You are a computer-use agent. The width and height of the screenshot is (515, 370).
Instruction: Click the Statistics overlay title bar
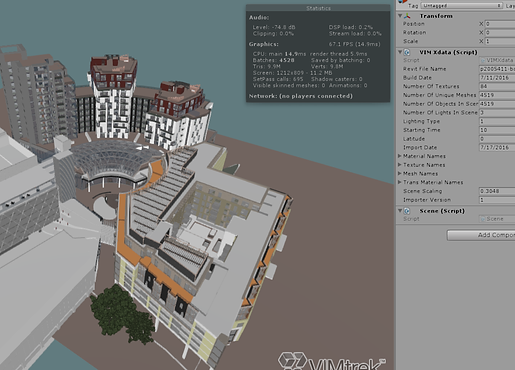[x=318, y=8]
